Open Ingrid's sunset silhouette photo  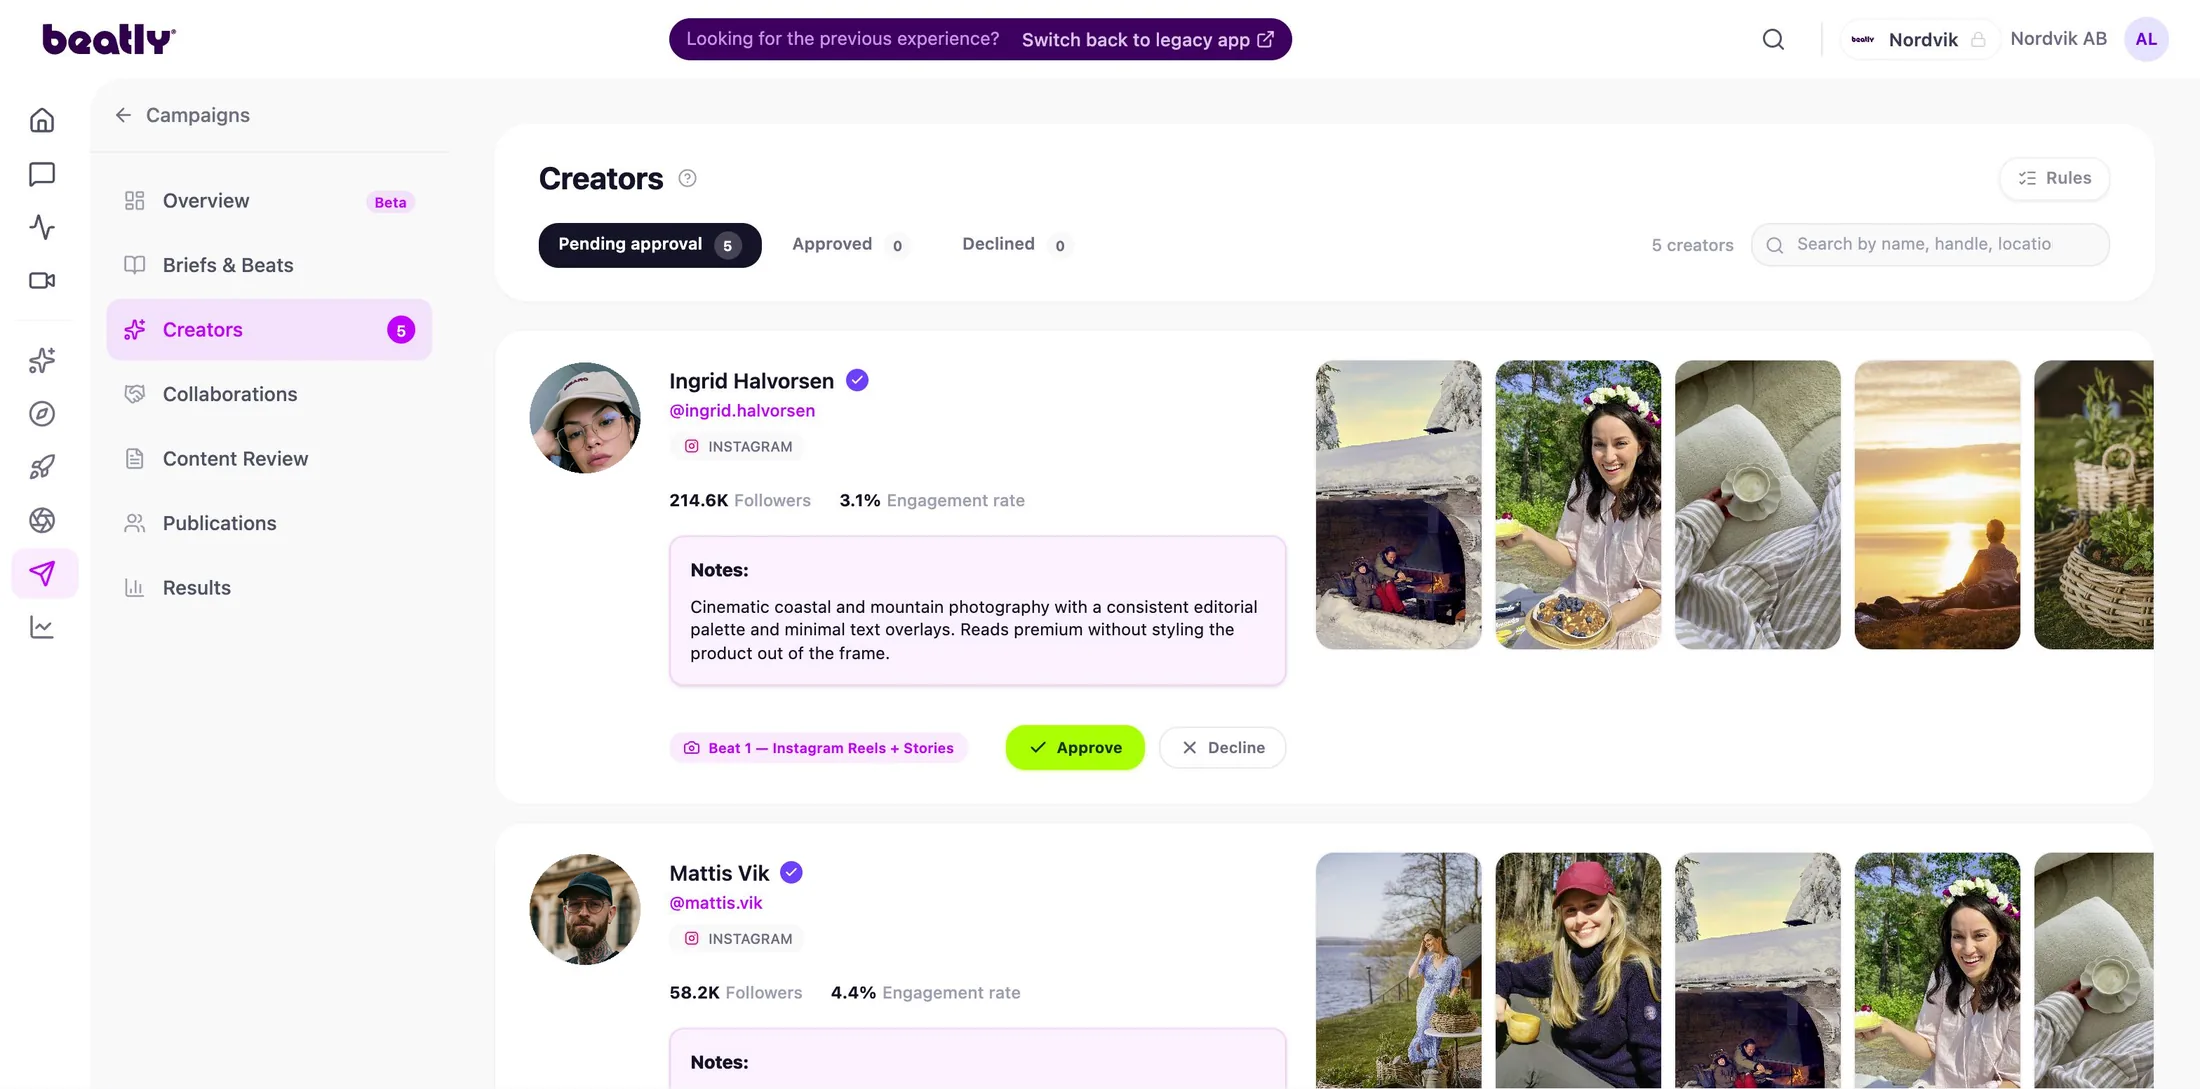pyautogui.click(x=1937, y=505)
